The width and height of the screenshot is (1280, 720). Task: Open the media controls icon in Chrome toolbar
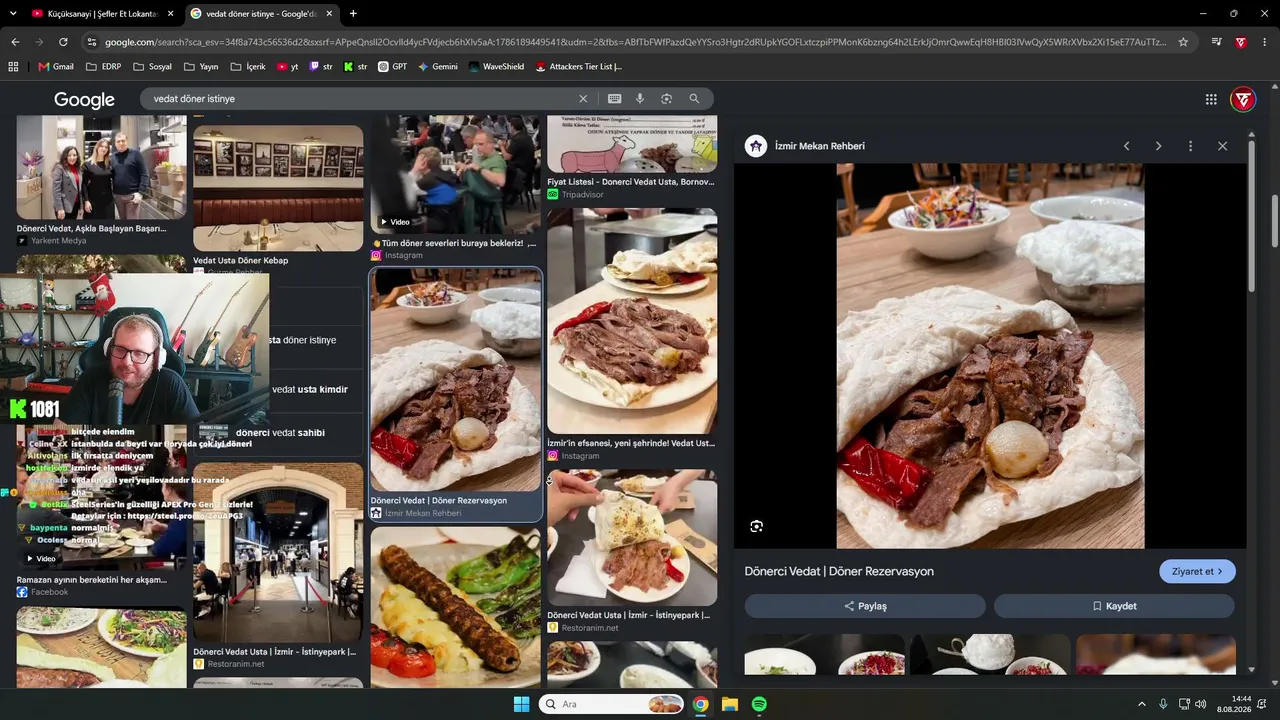click(1216, 42)
